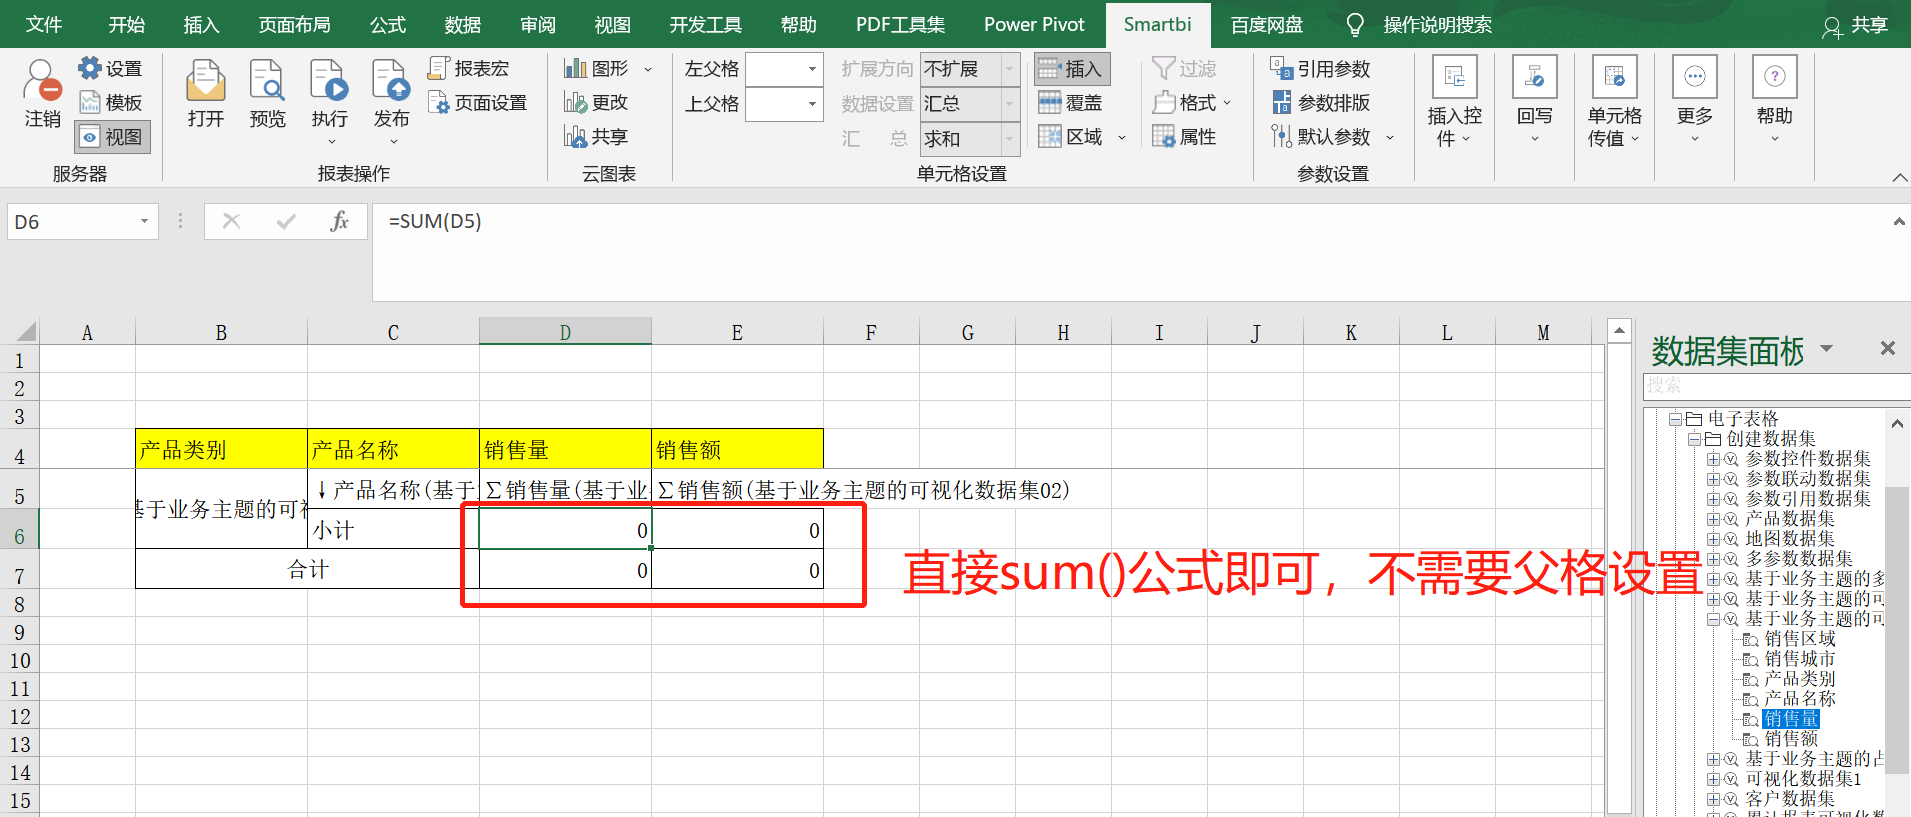Select the 产品类别 field in dataset tree
The image size is (1911, 817).
click(x=1799, y=679)
